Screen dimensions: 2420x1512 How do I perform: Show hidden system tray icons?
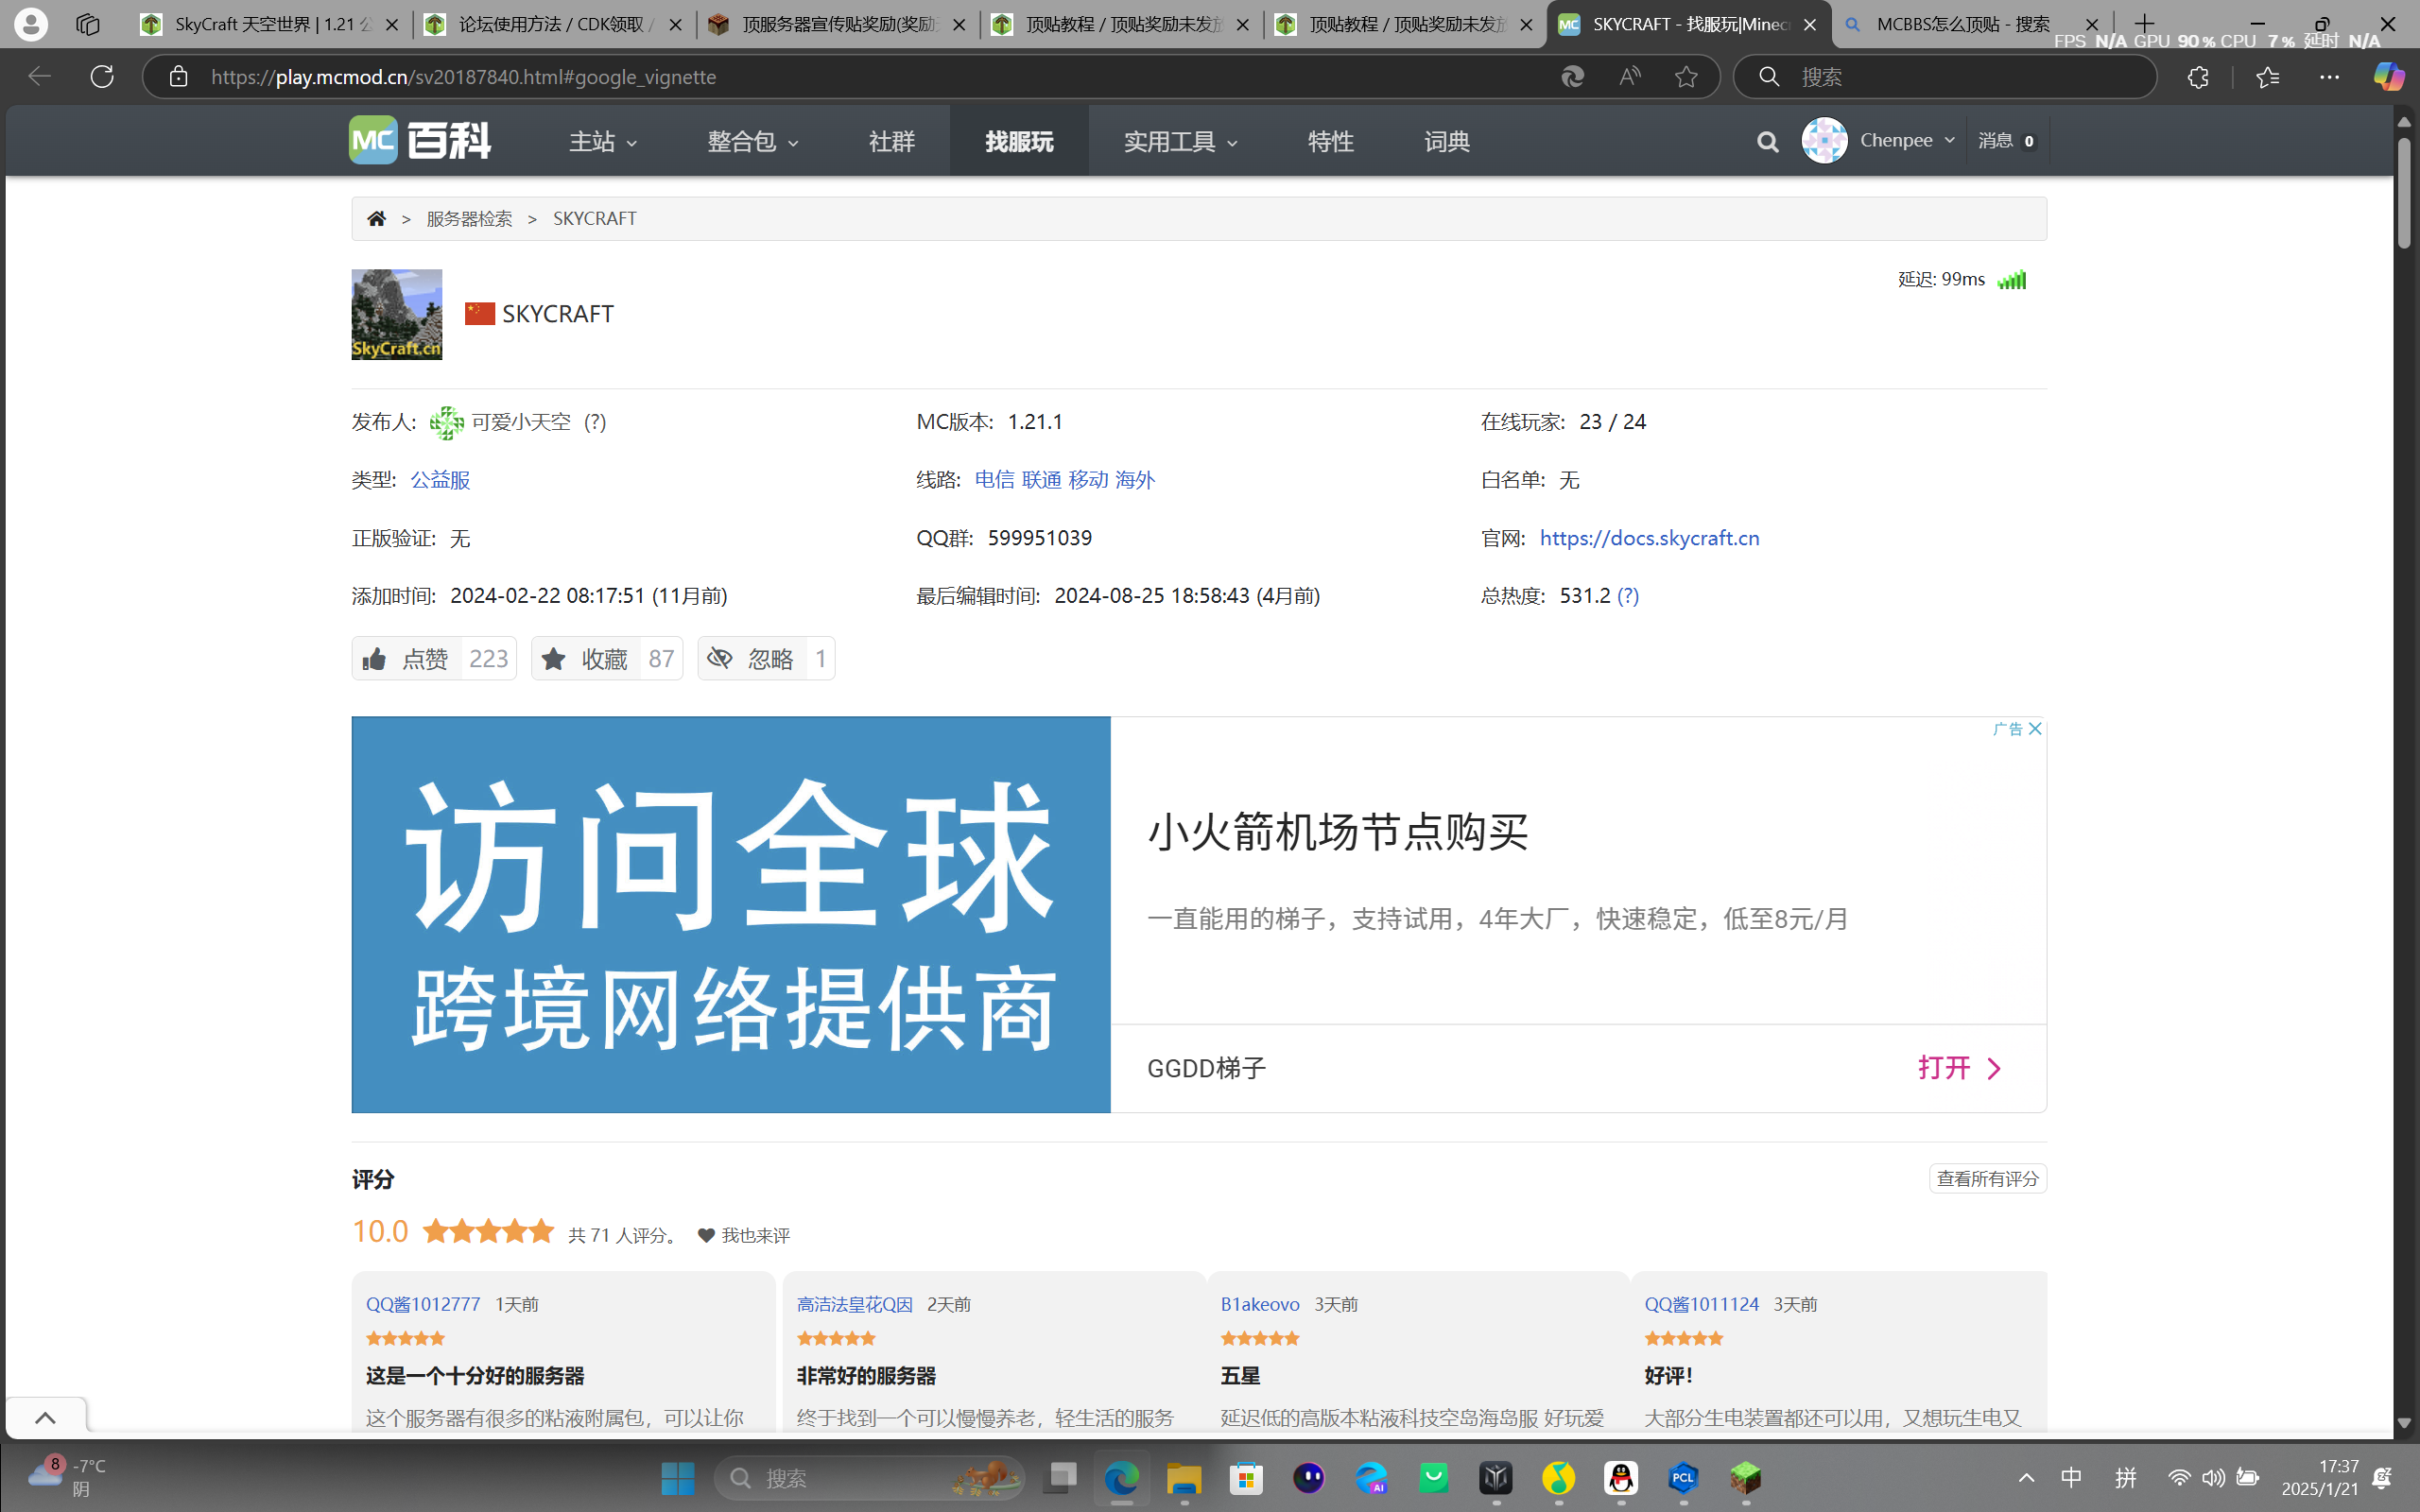point(2026,1477)
